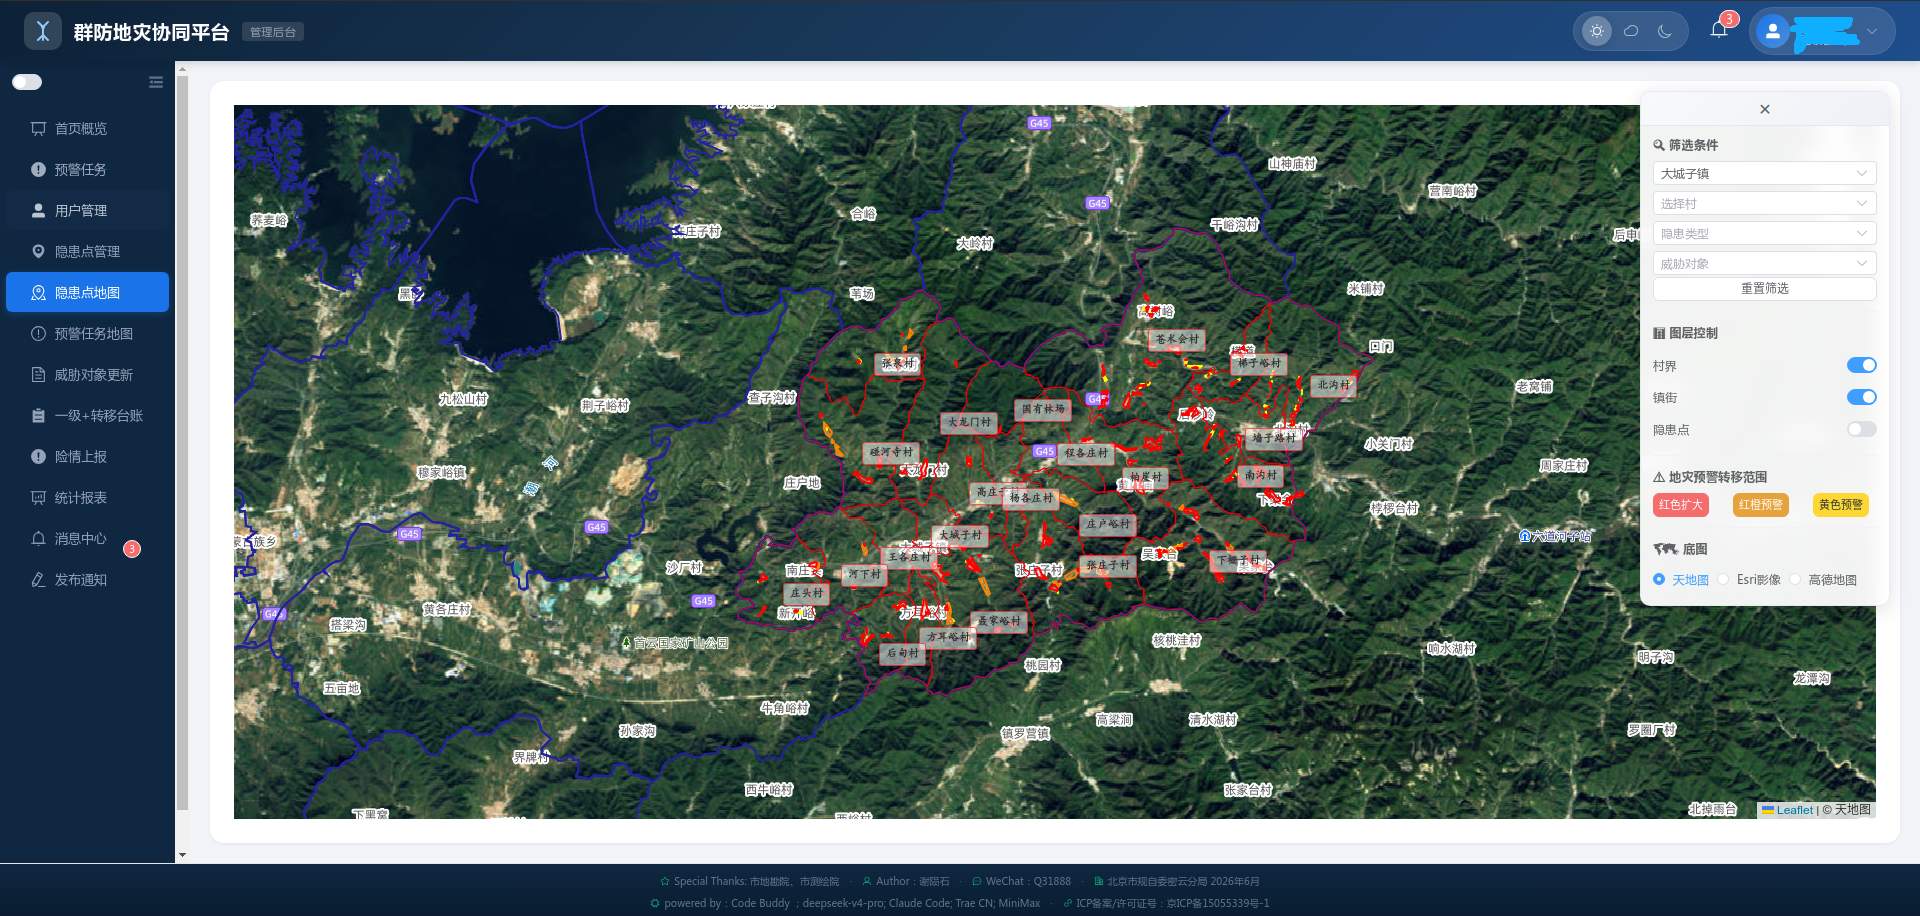Image resolution: width=1920 pixels, height=916 pixels.
Task: Click the user avatar icon
Action: [1773, 31]
